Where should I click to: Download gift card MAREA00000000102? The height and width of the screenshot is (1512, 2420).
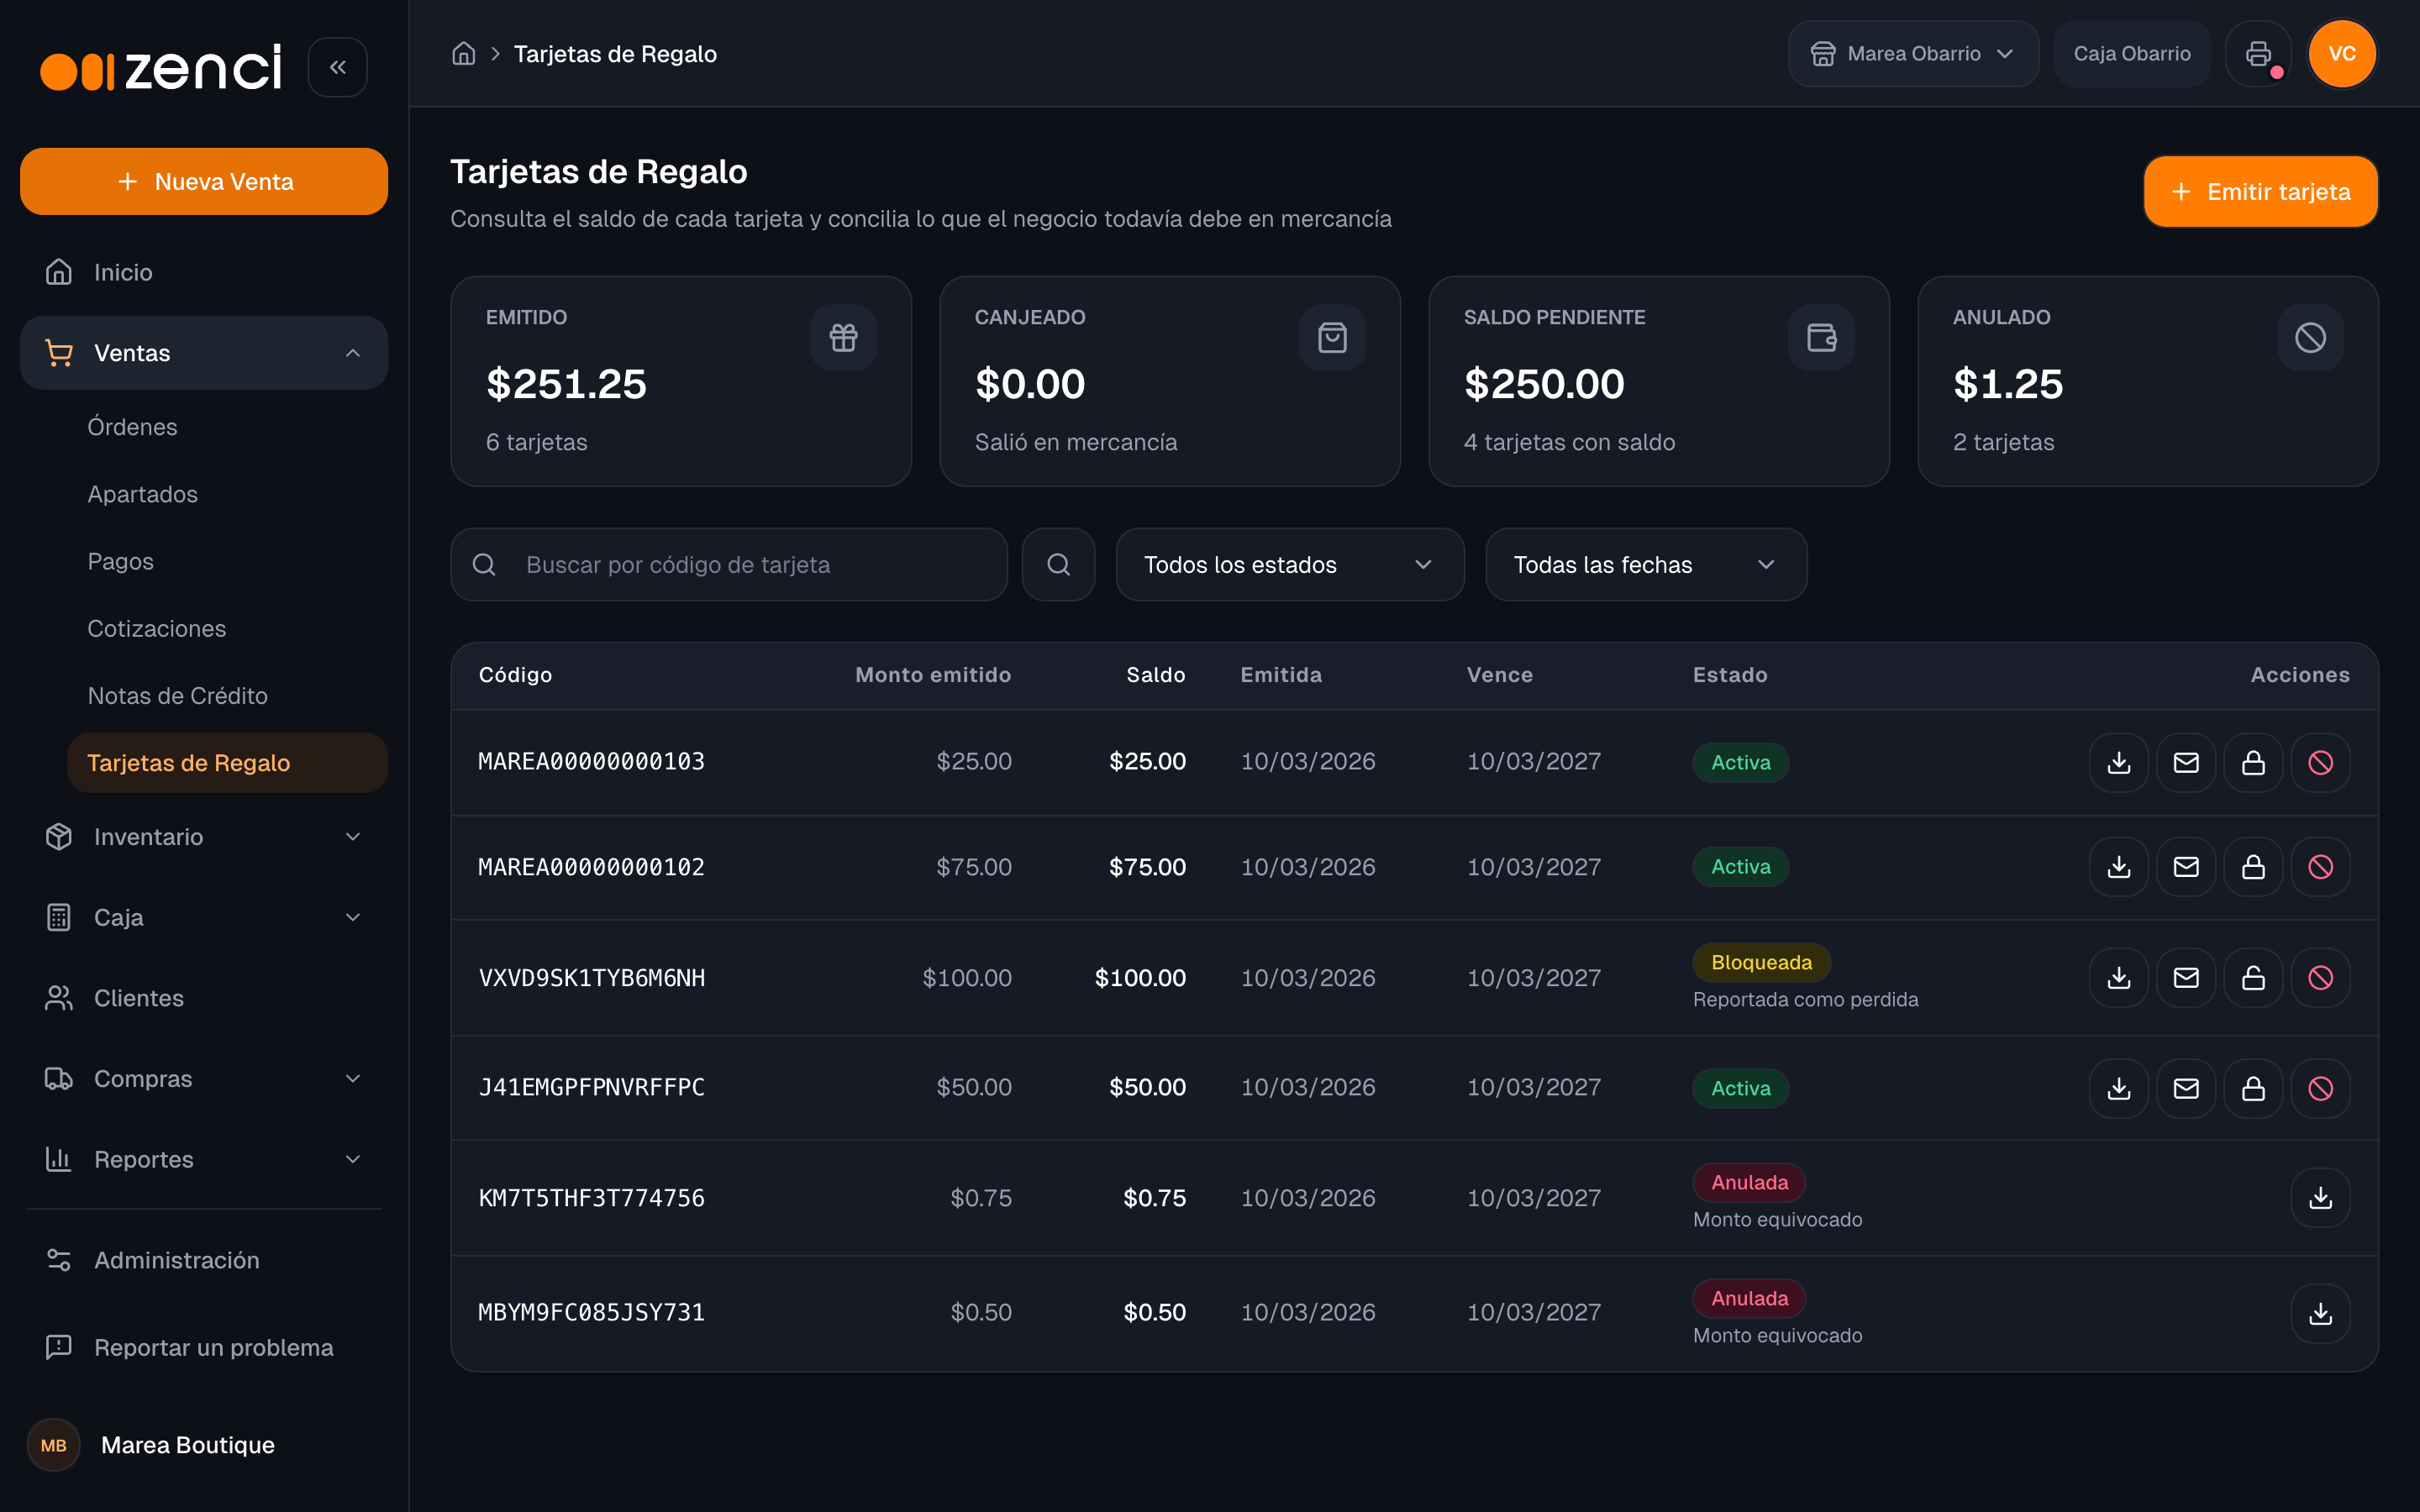click(2118, 867)
